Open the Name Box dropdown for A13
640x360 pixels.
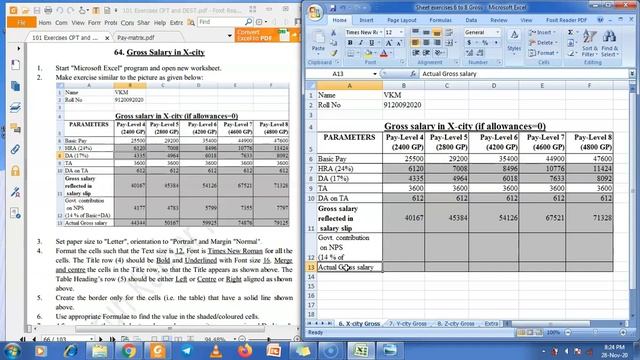tap(375, 74)
